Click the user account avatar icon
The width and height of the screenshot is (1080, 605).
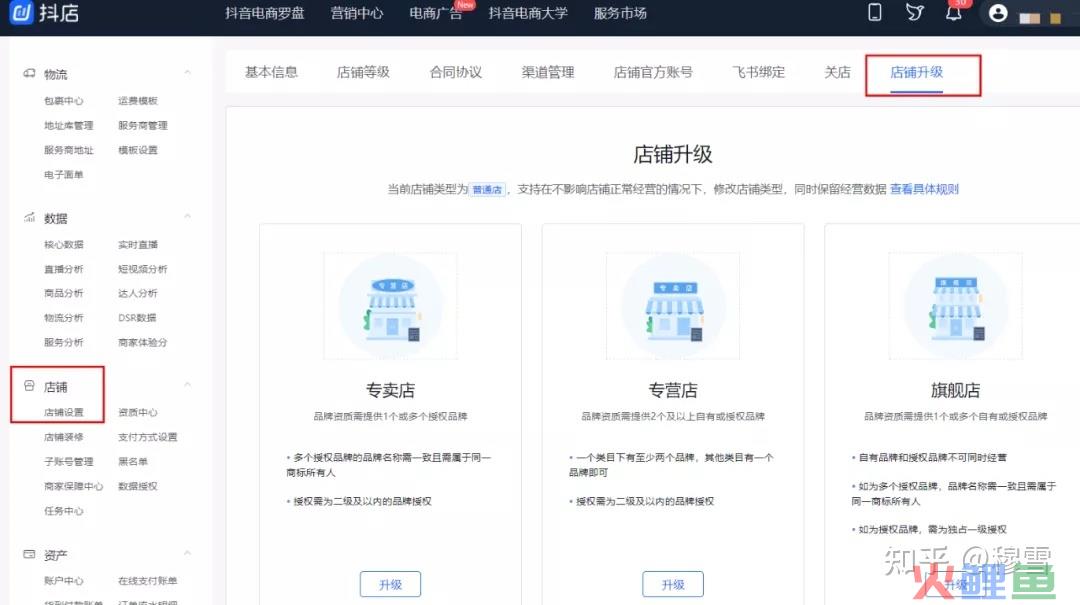click(x=998, y=13)
